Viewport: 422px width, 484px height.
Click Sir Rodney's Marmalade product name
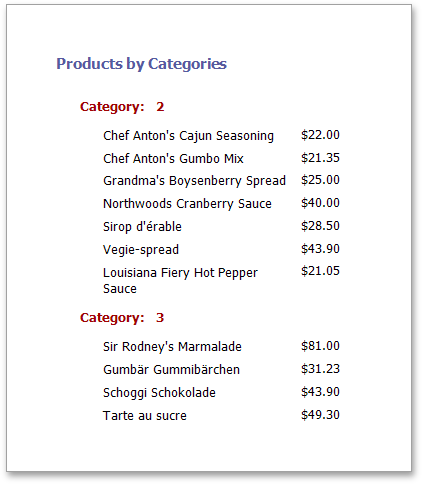pyautogui.click(x=172, y=347)
